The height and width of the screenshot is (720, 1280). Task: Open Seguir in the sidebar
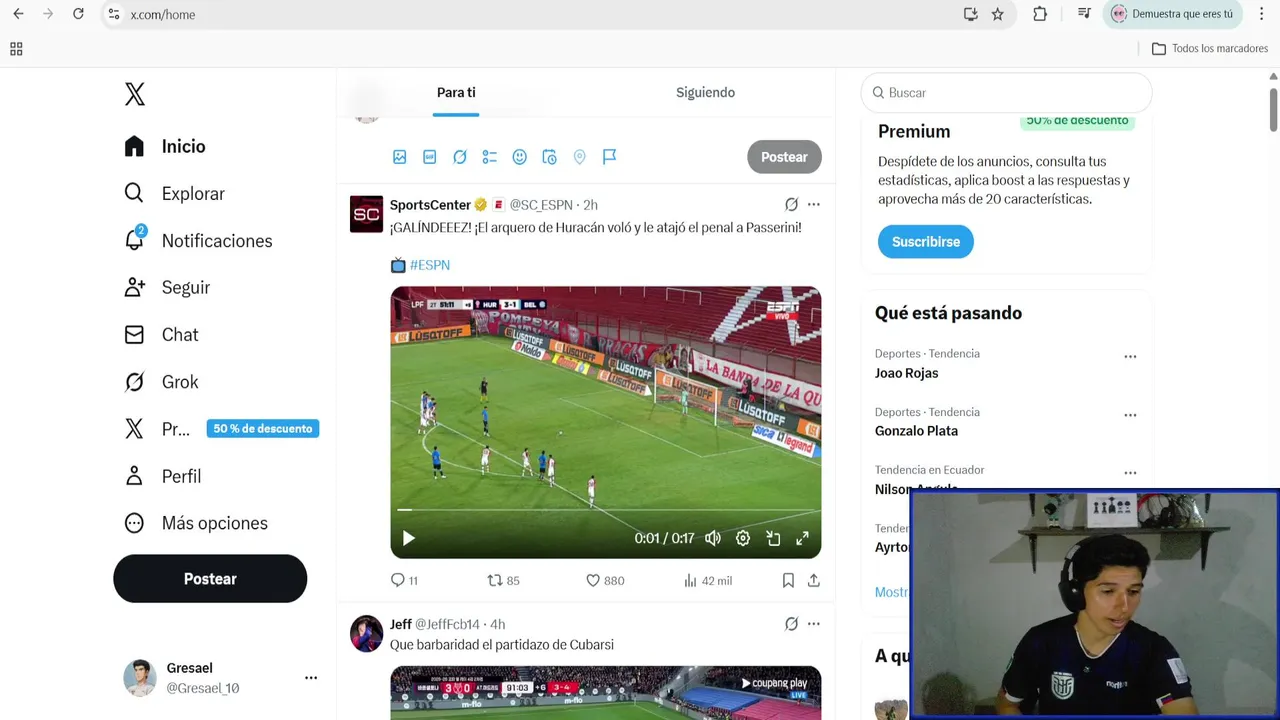(166, 287)
